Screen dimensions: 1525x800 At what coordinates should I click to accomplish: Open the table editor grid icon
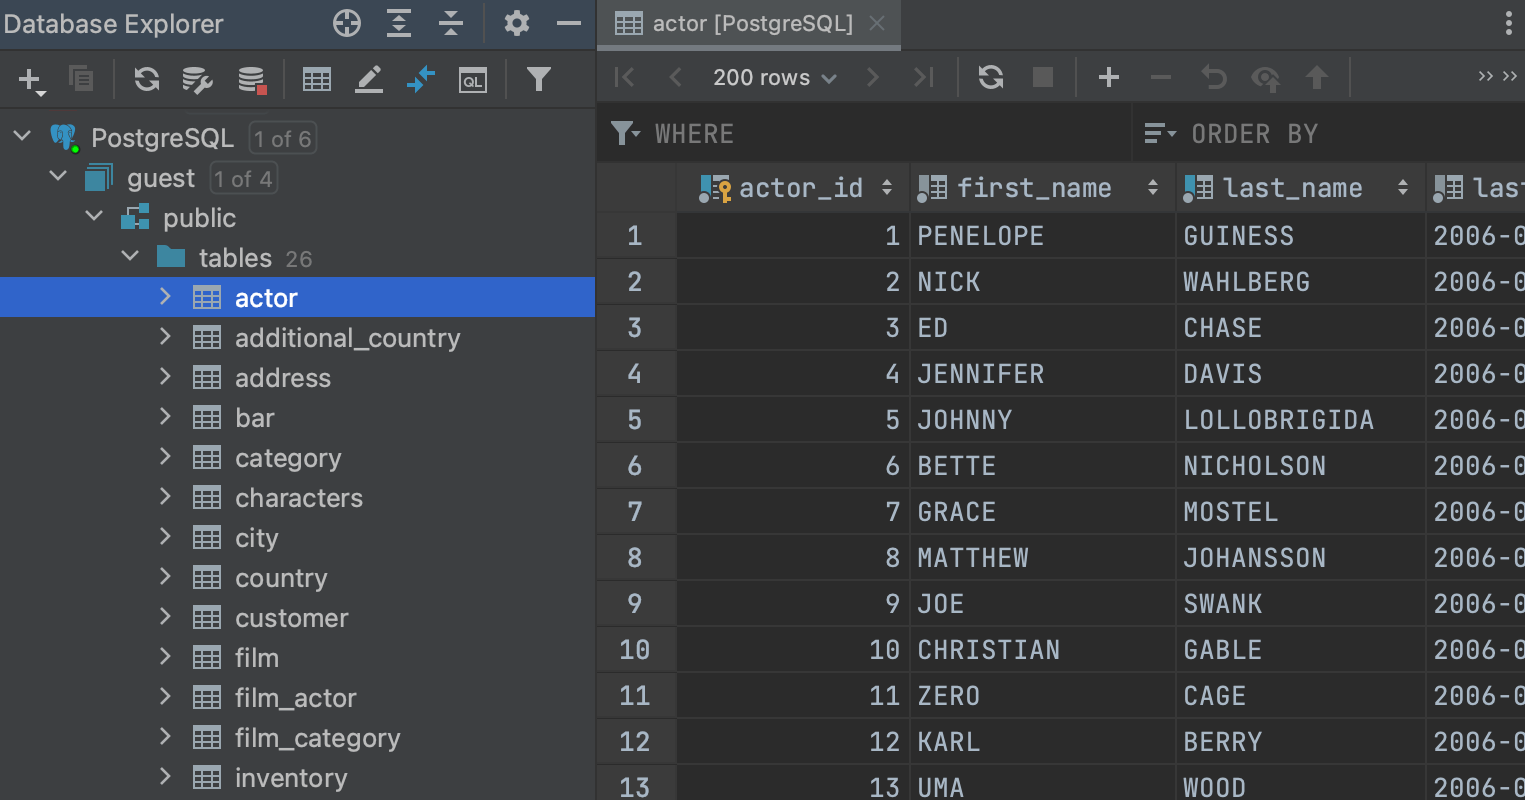coord(316,78)
